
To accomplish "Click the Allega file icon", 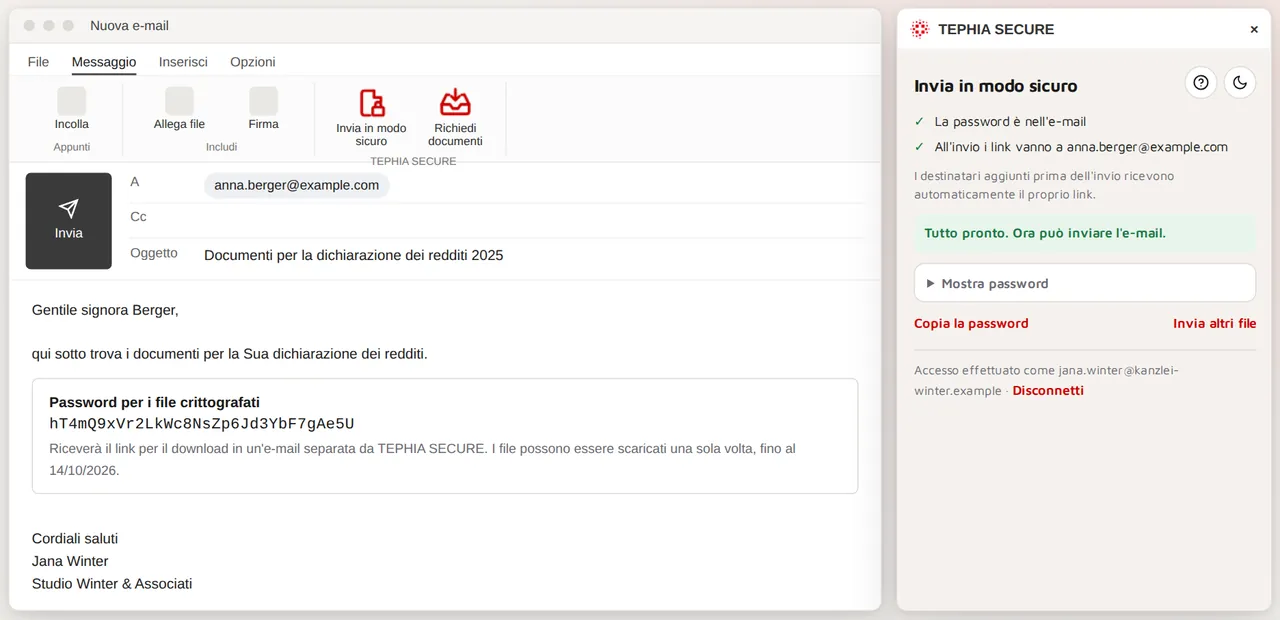I will pyautogui.click(x=179, y=101).
